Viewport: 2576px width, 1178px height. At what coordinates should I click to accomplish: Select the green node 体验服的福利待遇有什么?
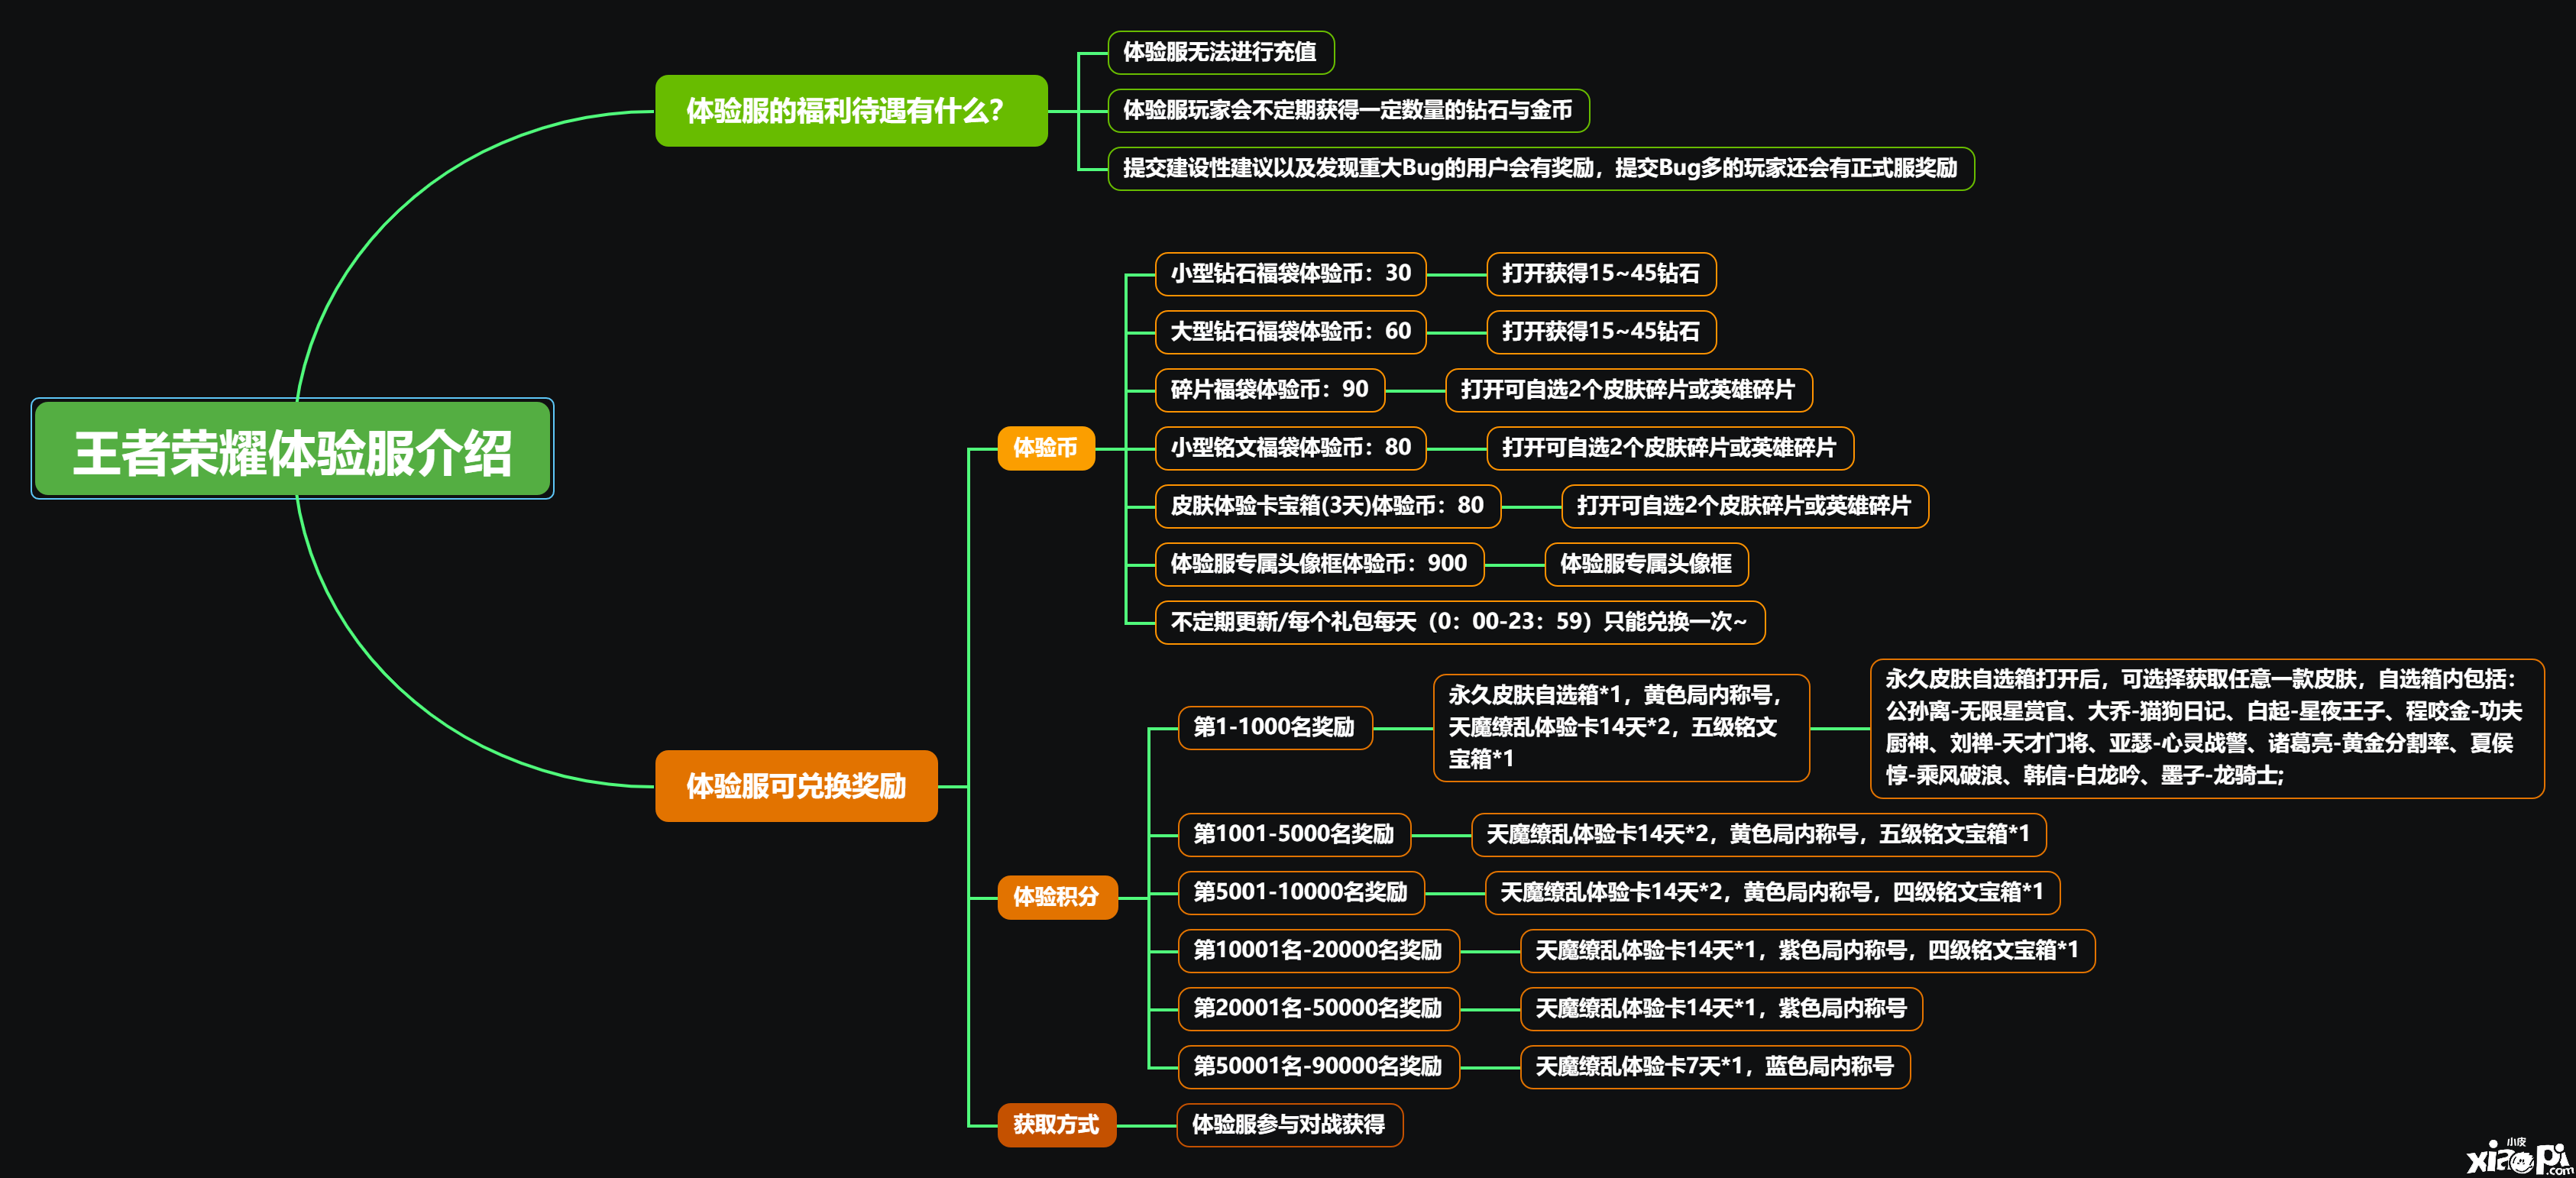point(851,111)
